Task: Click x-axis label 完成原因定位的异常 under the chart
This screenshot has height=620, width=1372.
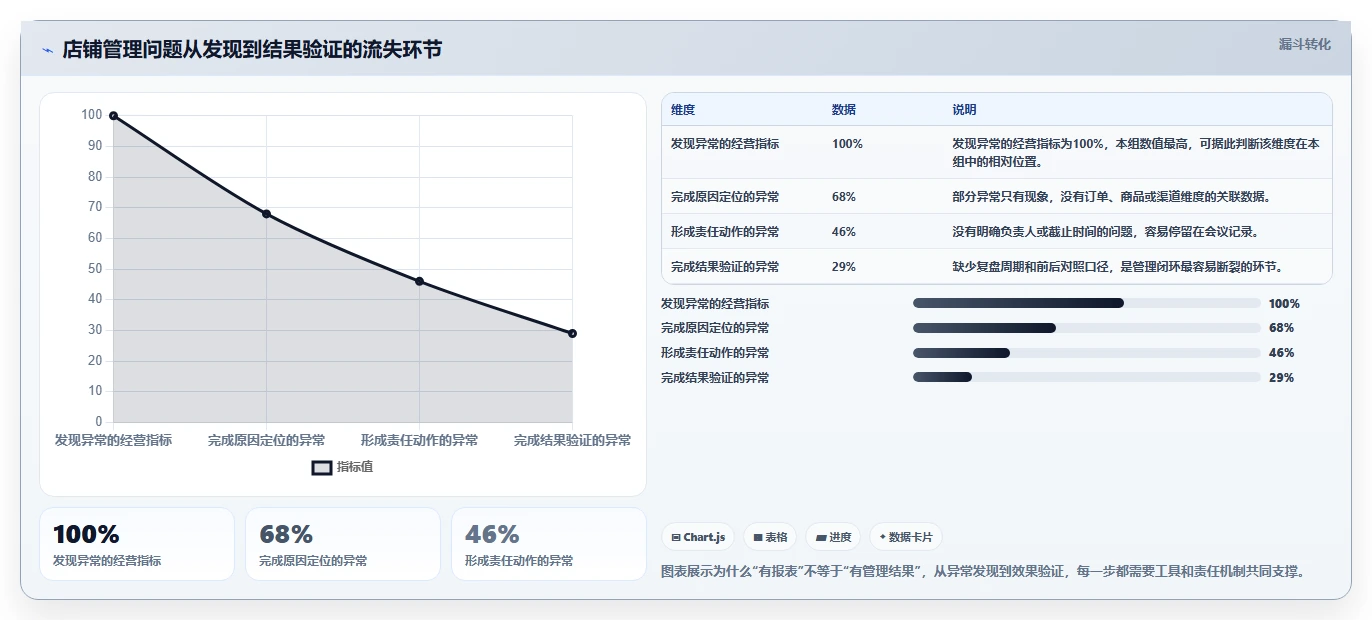Action: tap(266, 440)
